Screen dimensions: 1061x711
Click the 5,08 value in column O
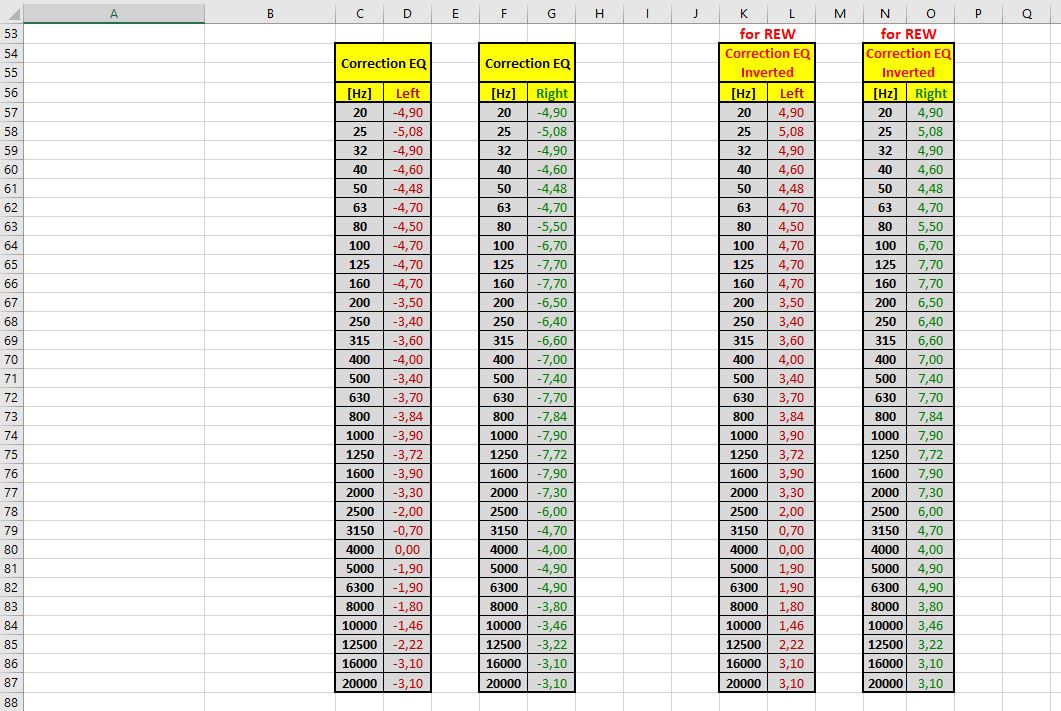(x=930, y=131)
